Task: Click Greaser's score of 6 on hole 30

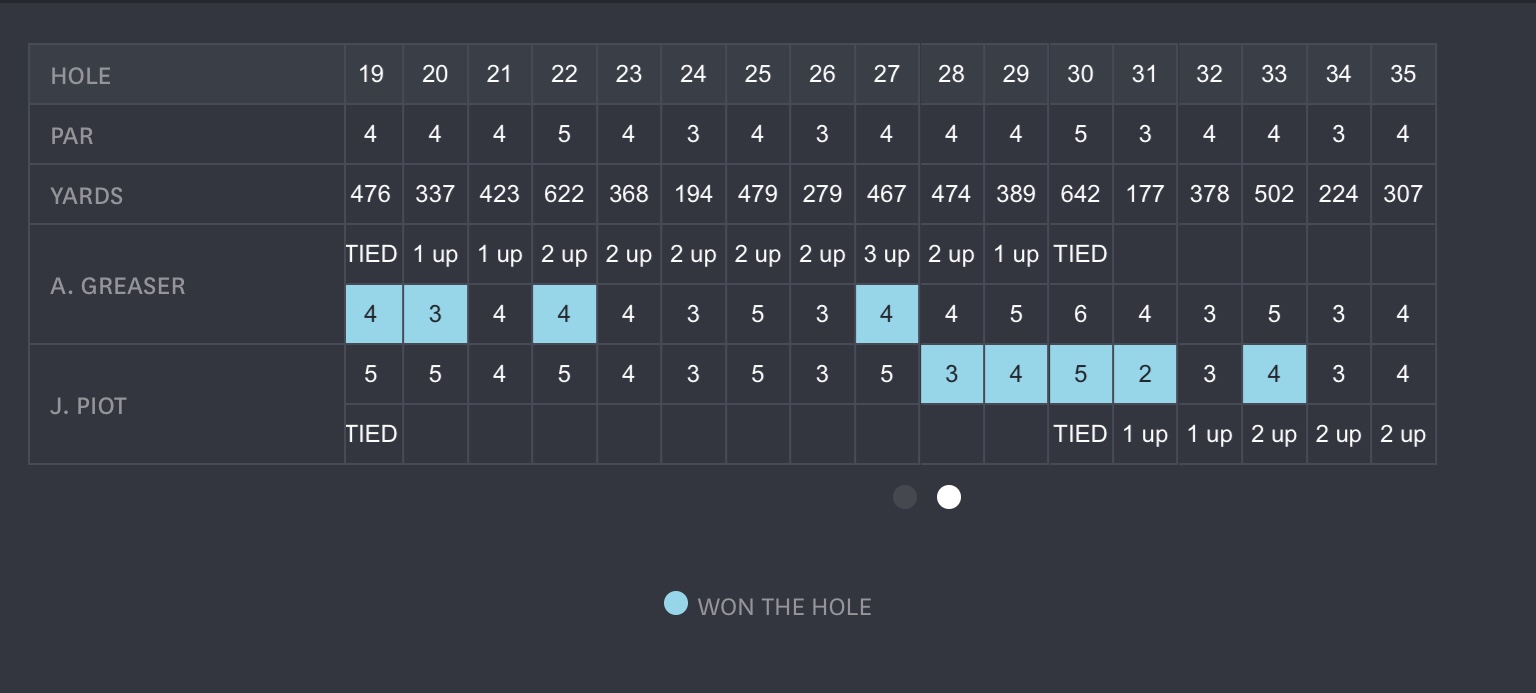Action: [x=1080, y=314]
